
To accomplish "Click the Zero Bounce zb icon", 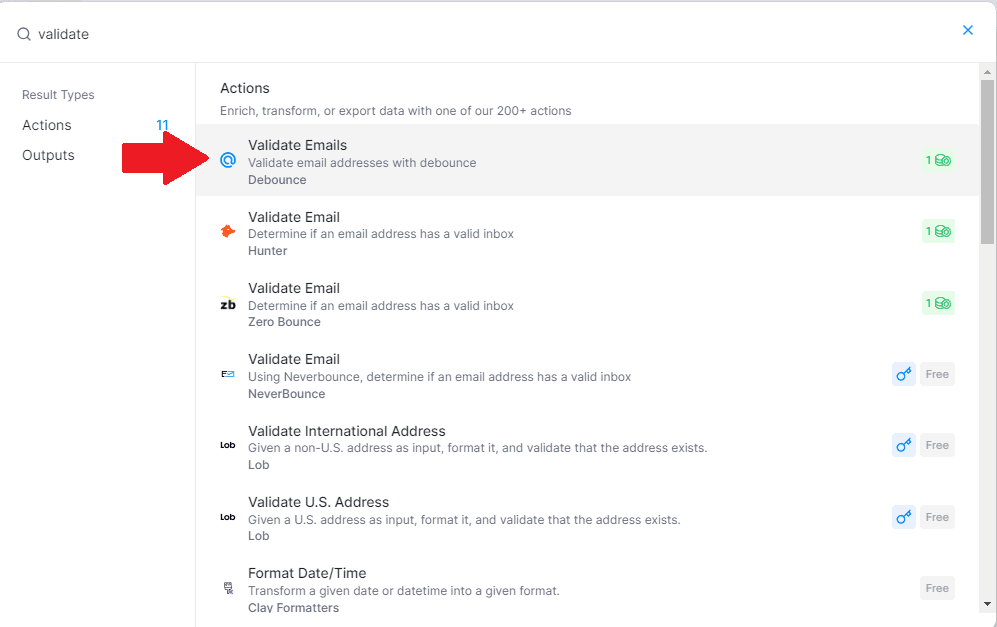I will (228, 304).
